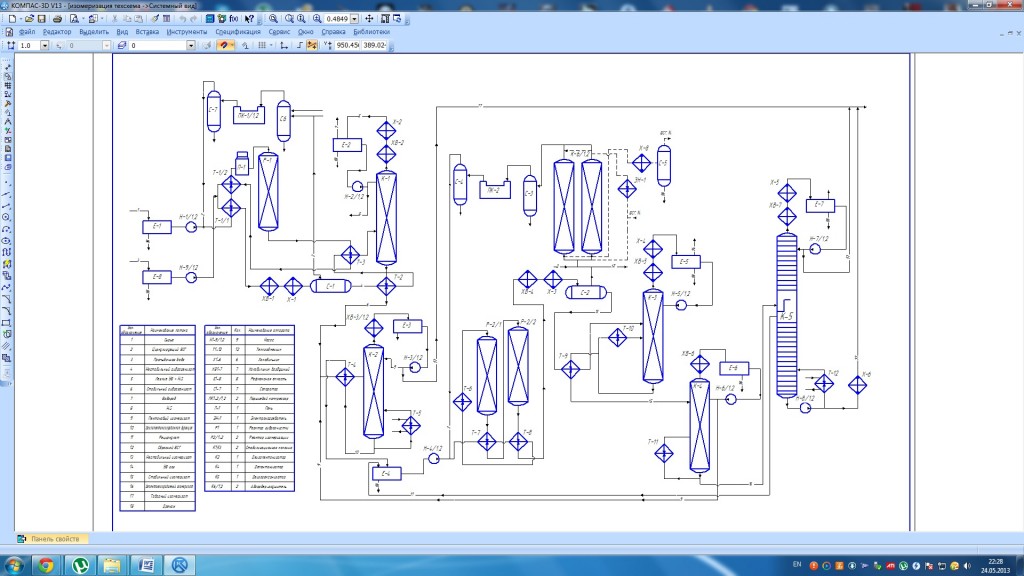This screenshot has width=1024, height=576.
Task: Click the local coordinate system icon
Action: pyautogui.click(x=284, y=45)
